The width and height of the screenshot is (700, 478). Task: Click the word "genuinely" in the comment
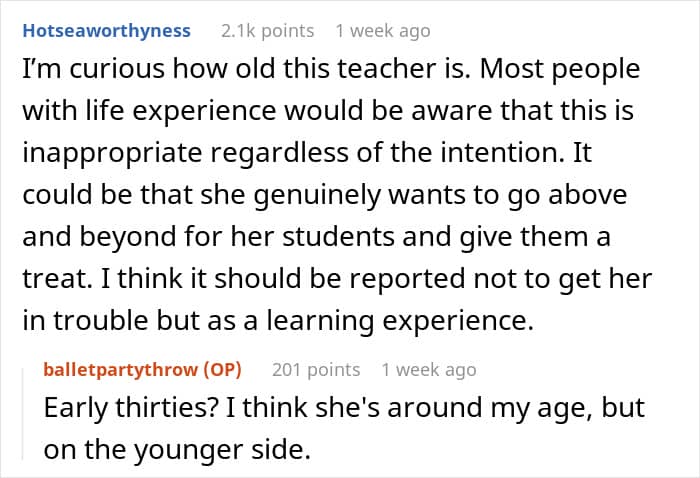[317, 195]
